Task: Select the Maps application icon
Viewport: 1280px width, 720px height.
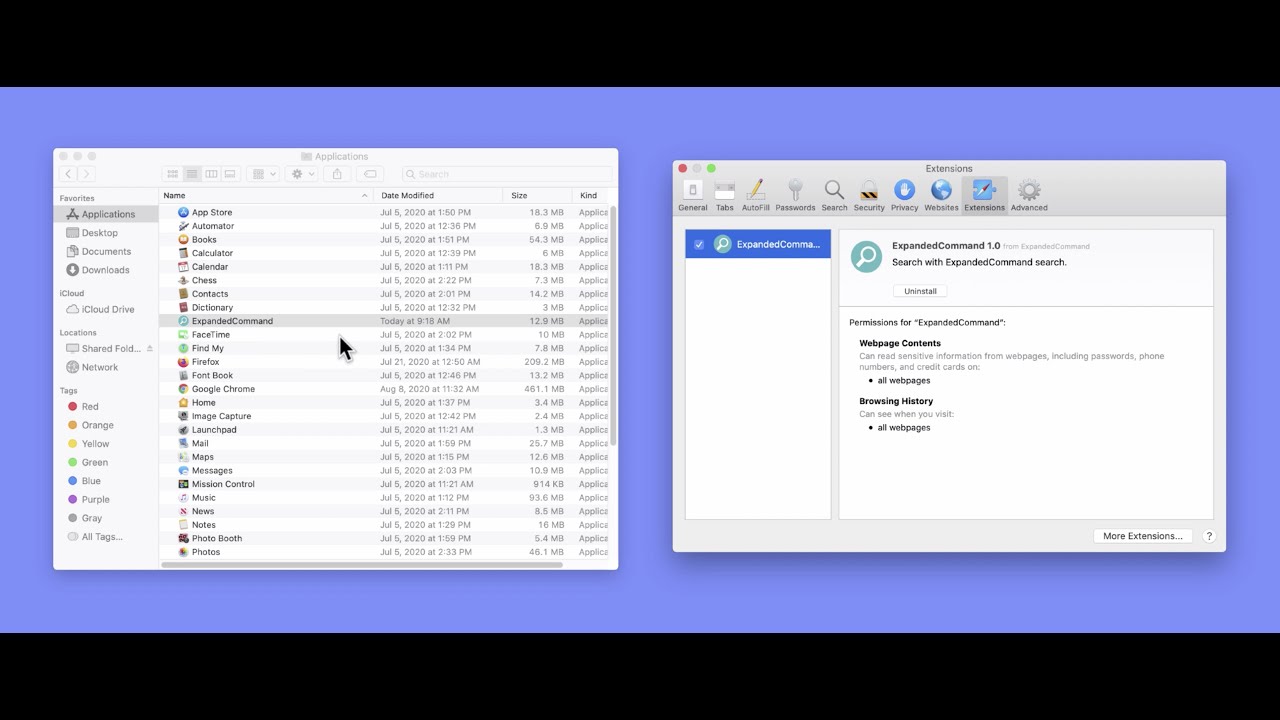Action: [183, 457]
